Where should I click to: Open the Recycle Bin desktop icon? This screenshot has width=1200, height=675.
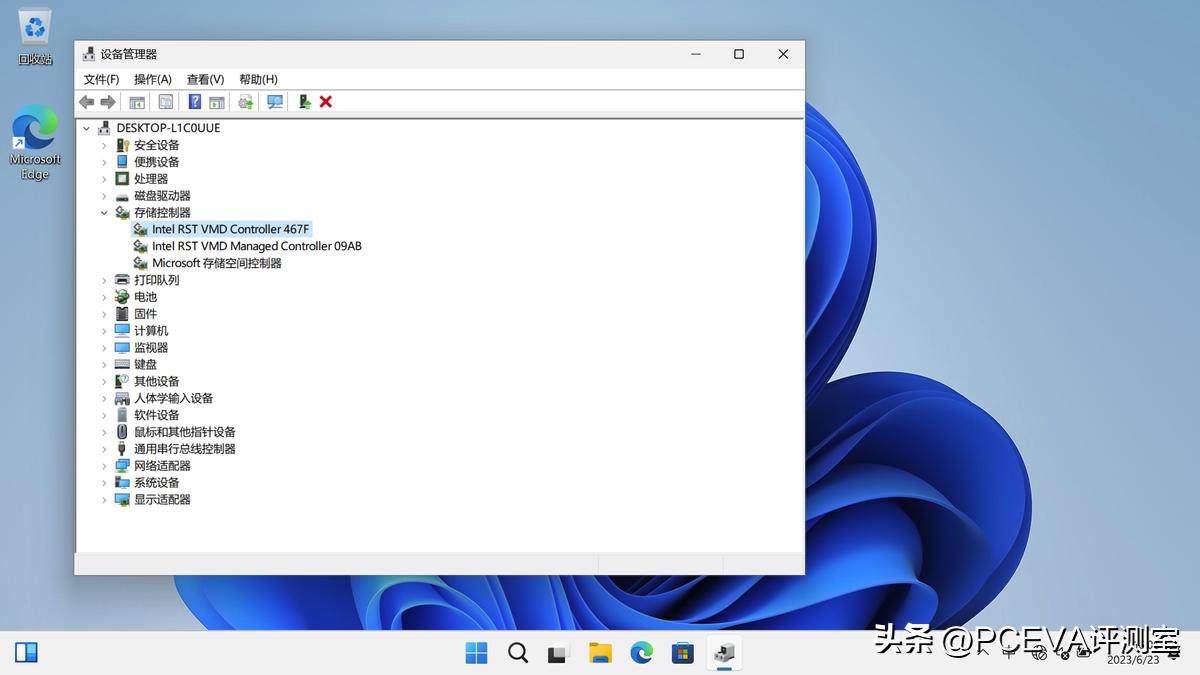tap(35, 36)
